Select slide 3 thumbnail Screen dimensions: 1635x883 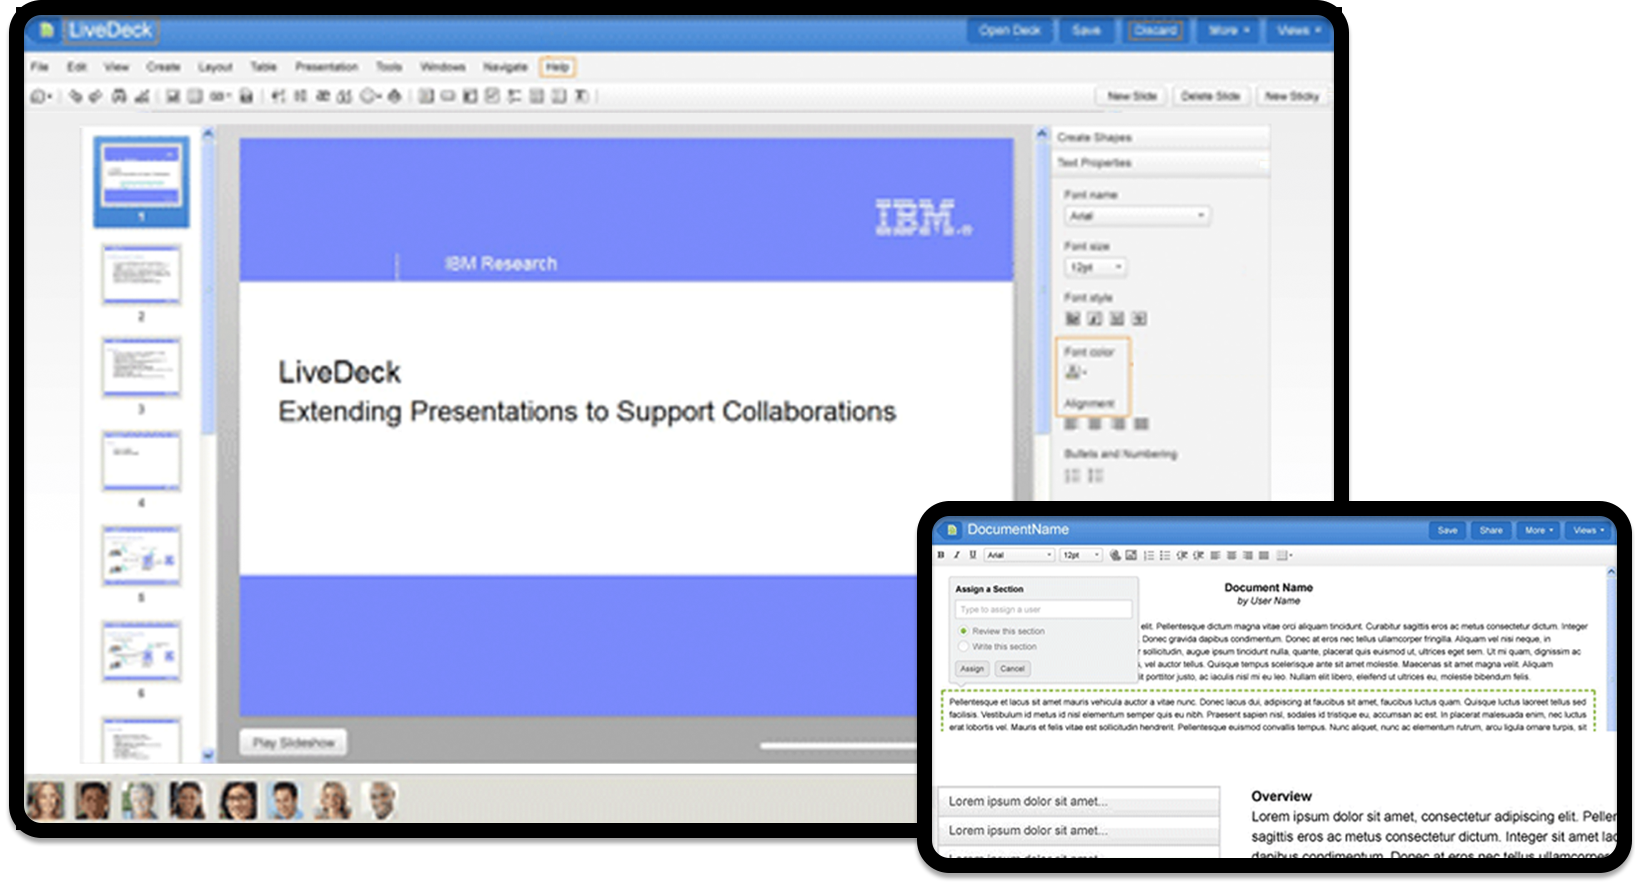(x=141, y=367)
